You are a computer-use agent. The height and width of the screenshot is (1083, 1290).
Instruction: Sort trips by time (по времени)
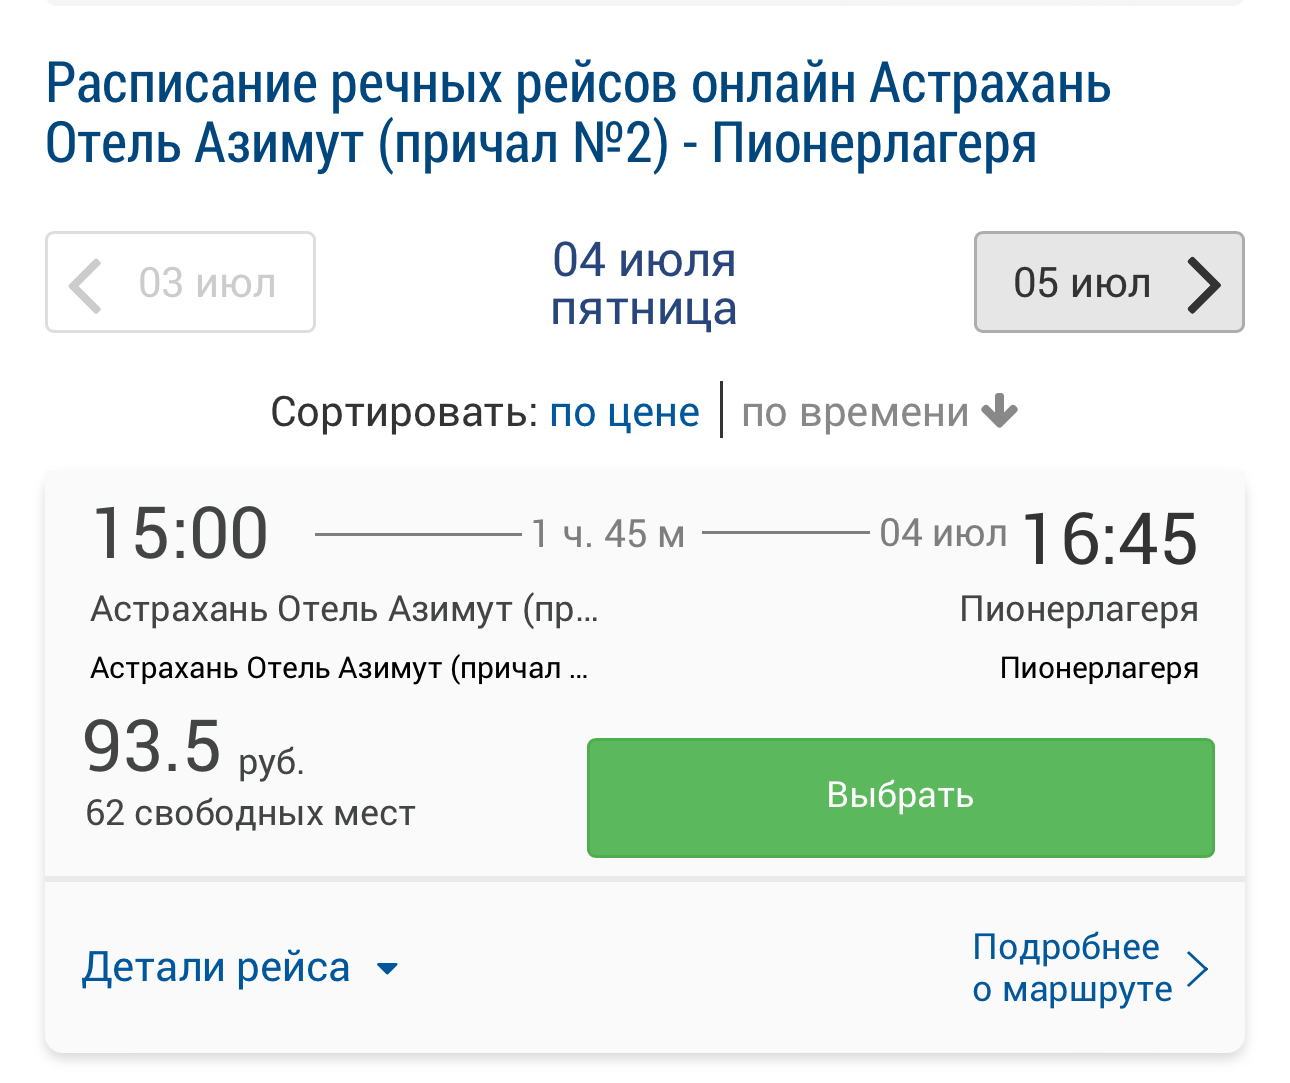click(855, 412)
